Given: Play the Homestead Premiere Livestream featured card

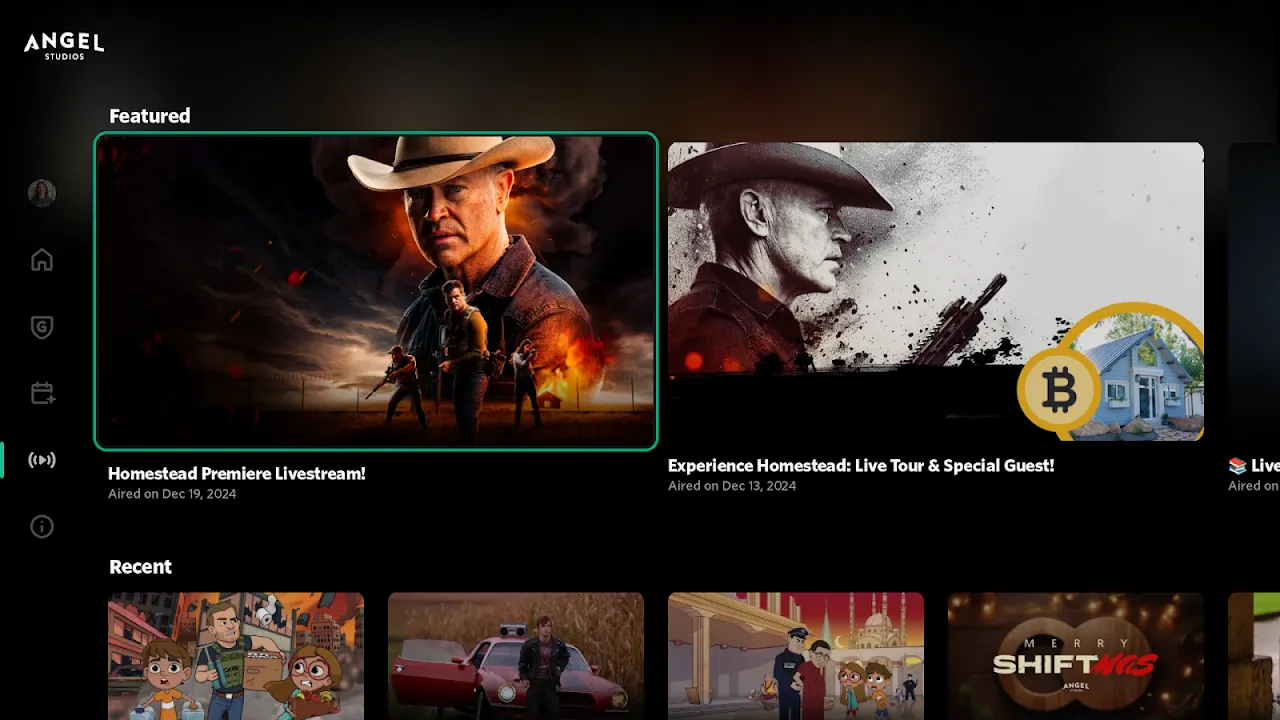Looking at the screenshot, I should pyautogui.click(x=376, y=291).
